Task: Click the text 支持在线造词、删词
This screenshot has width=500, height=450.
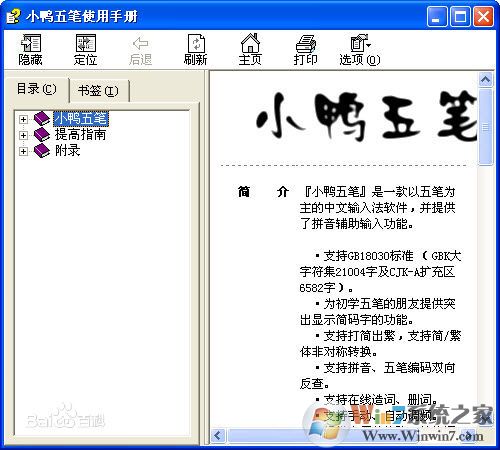Action: coord(380,399)
